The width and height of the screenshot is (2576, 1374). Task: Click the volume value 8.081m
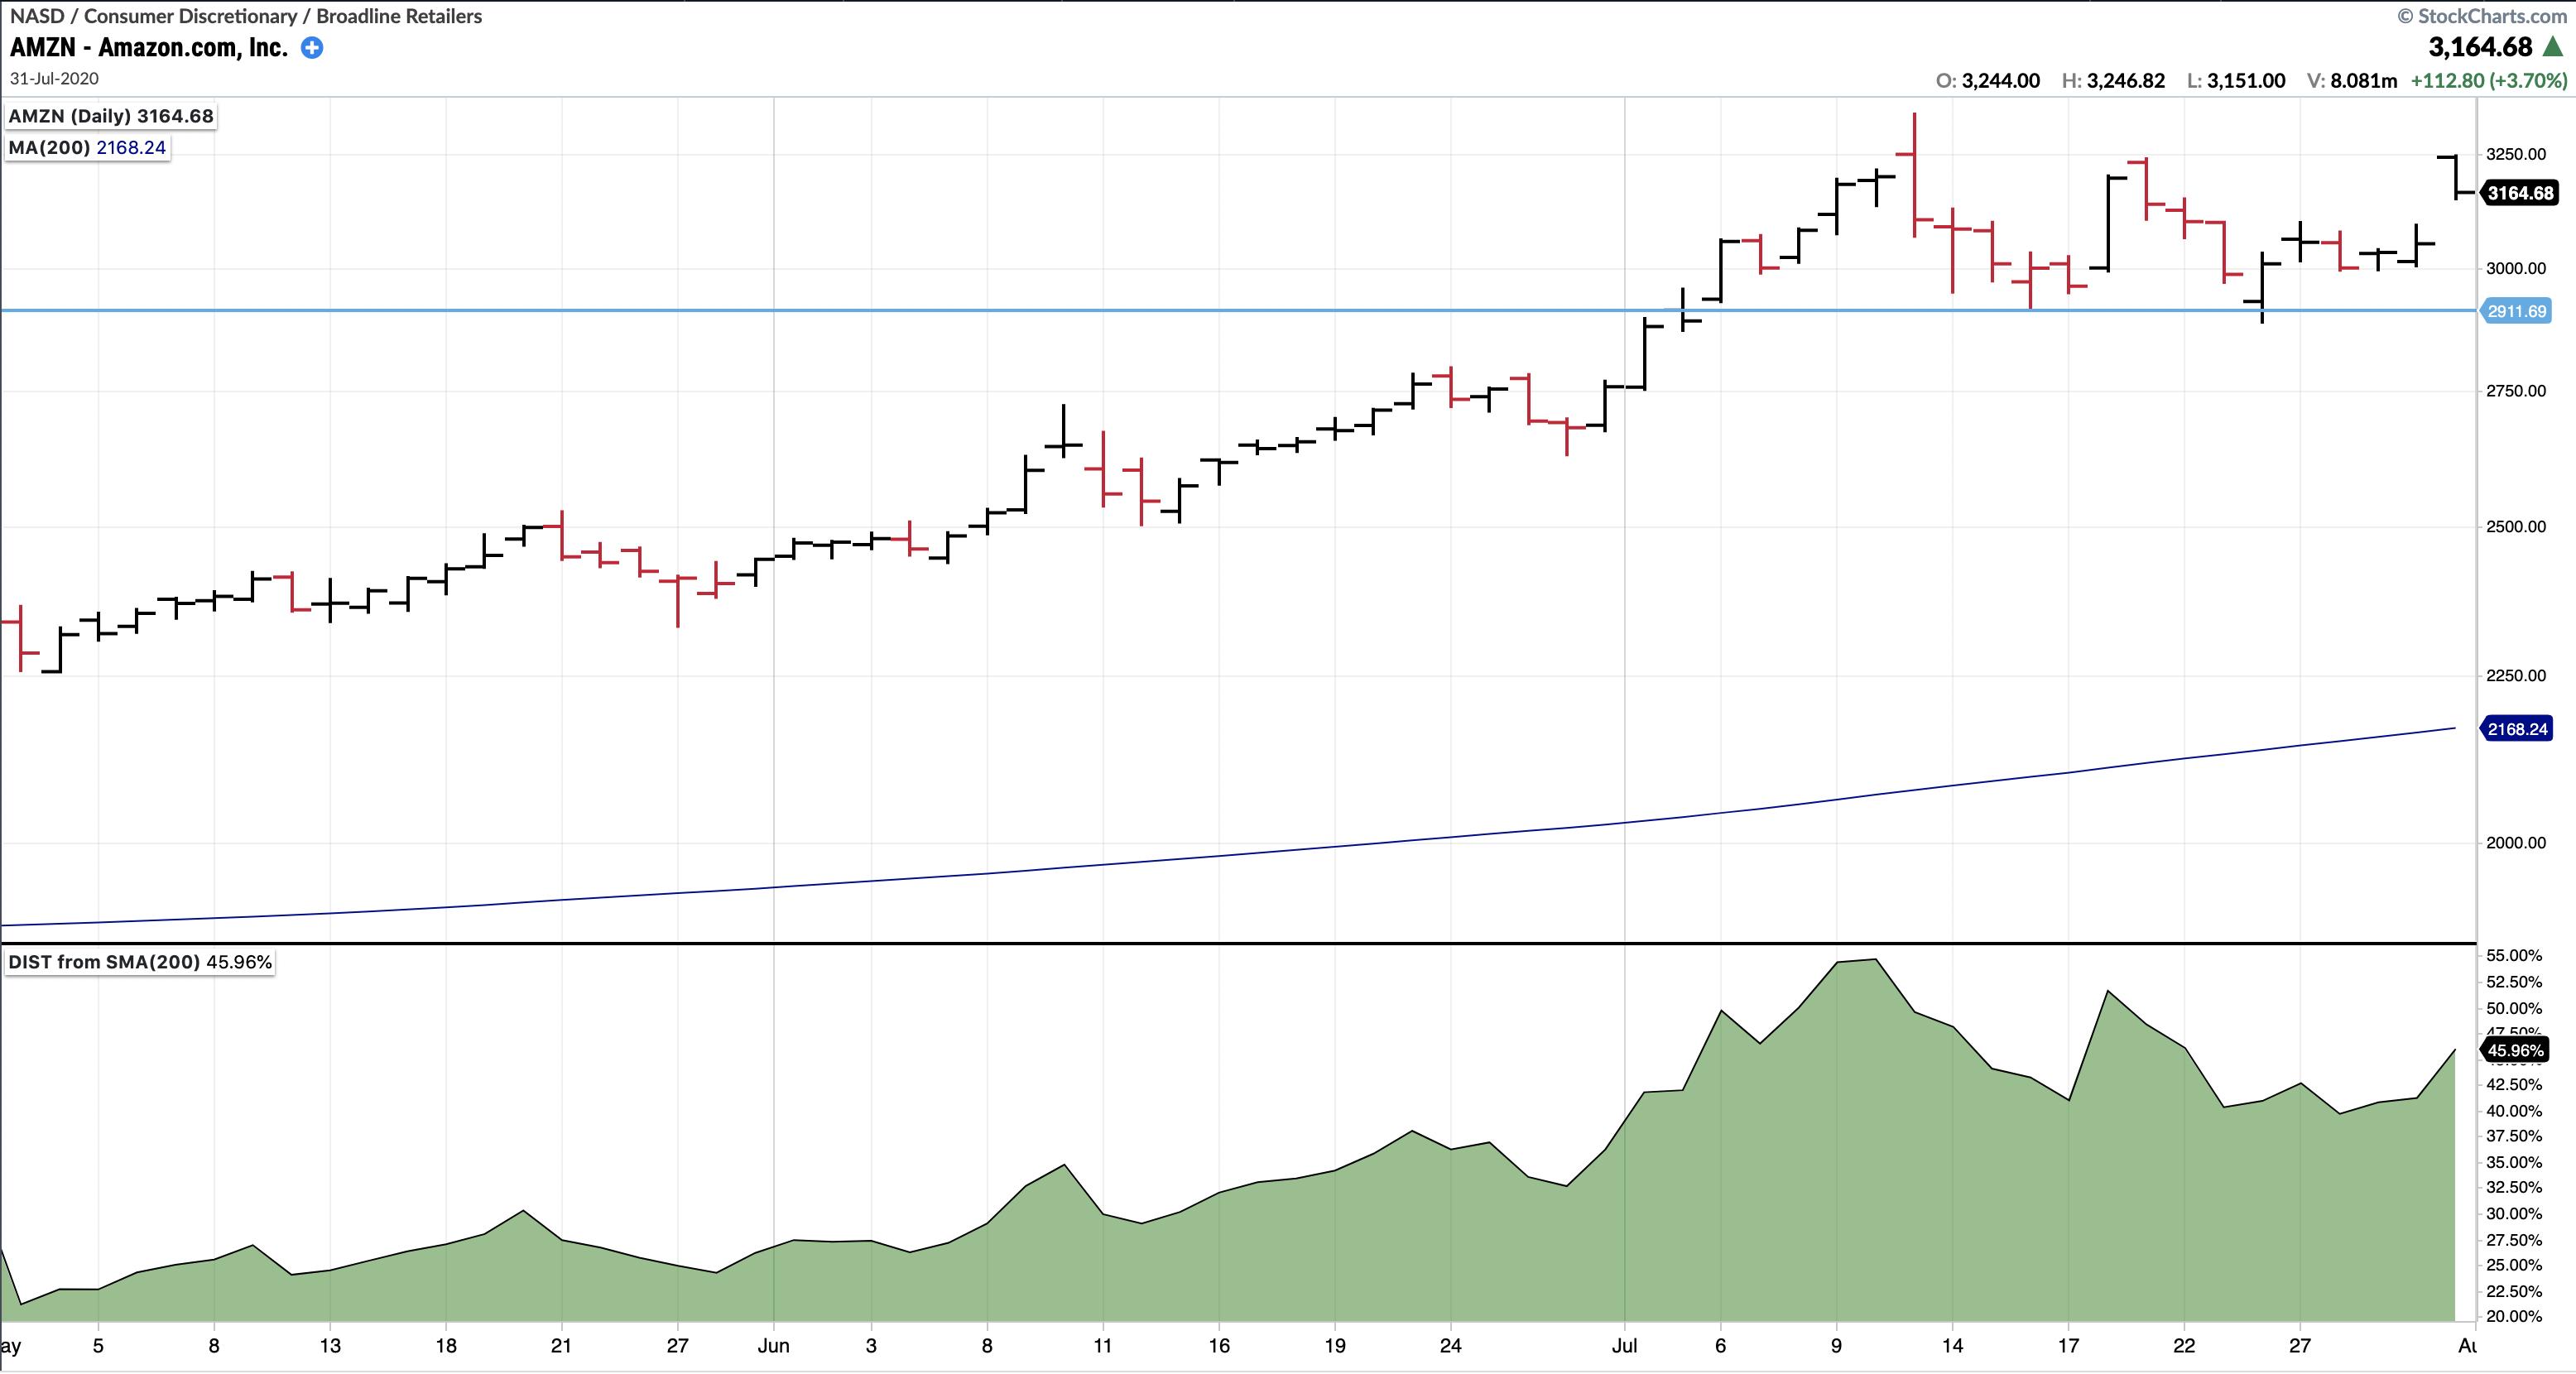tap(2364, 80)
